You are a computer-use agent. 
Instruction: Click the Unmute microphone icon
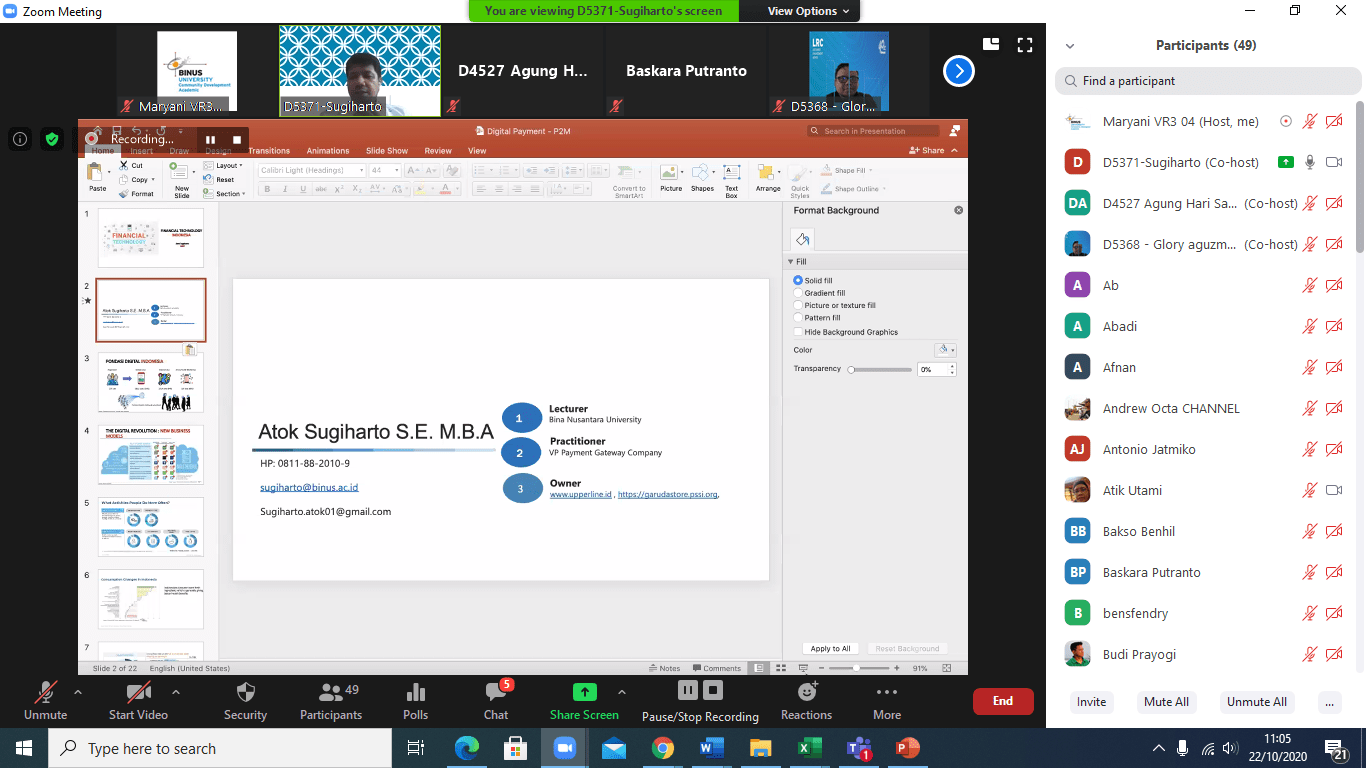point(45,693)
